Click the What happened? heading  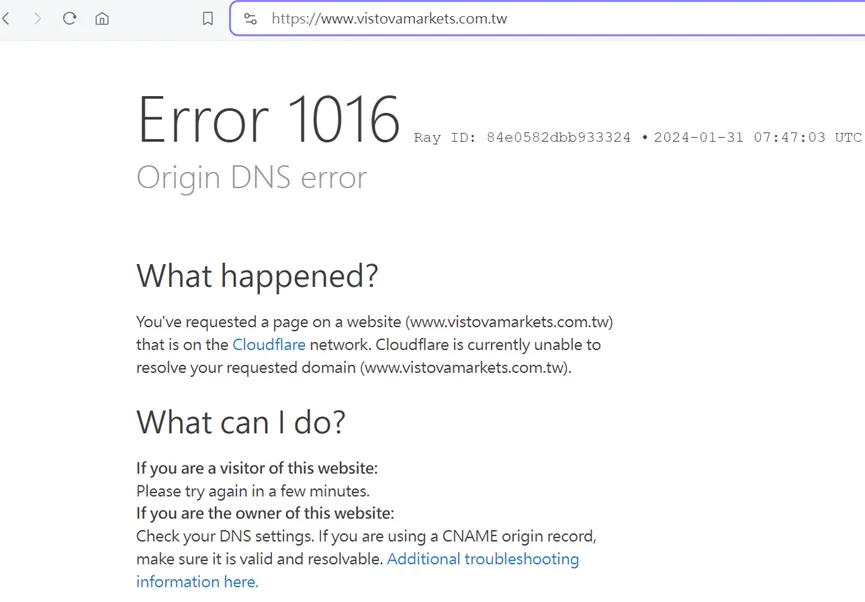click(x=257, y=276)
